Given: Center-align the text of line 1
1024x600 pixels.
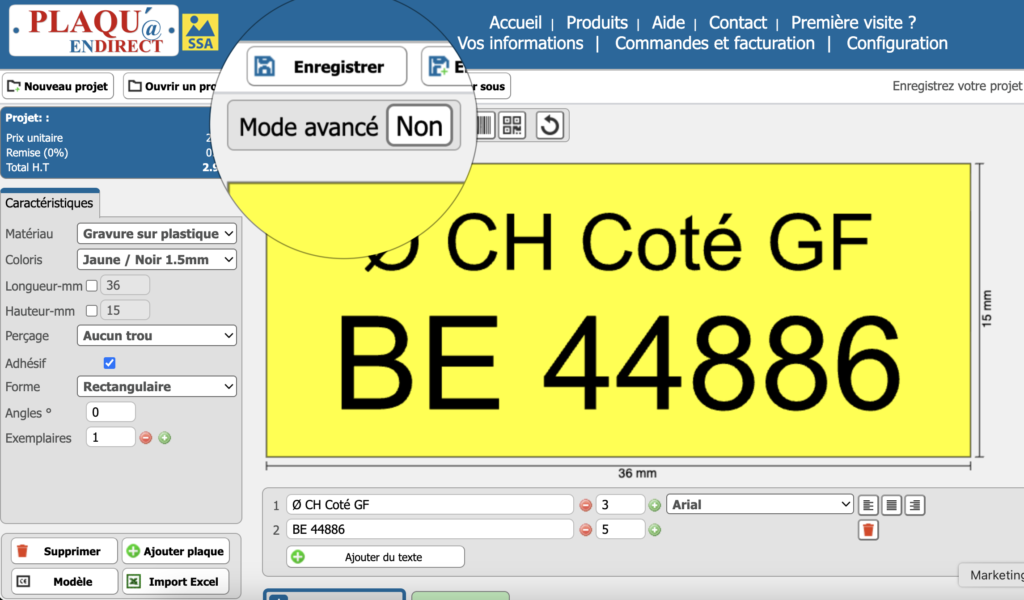Looking at the screenshot, I should (x=892, y=505).
